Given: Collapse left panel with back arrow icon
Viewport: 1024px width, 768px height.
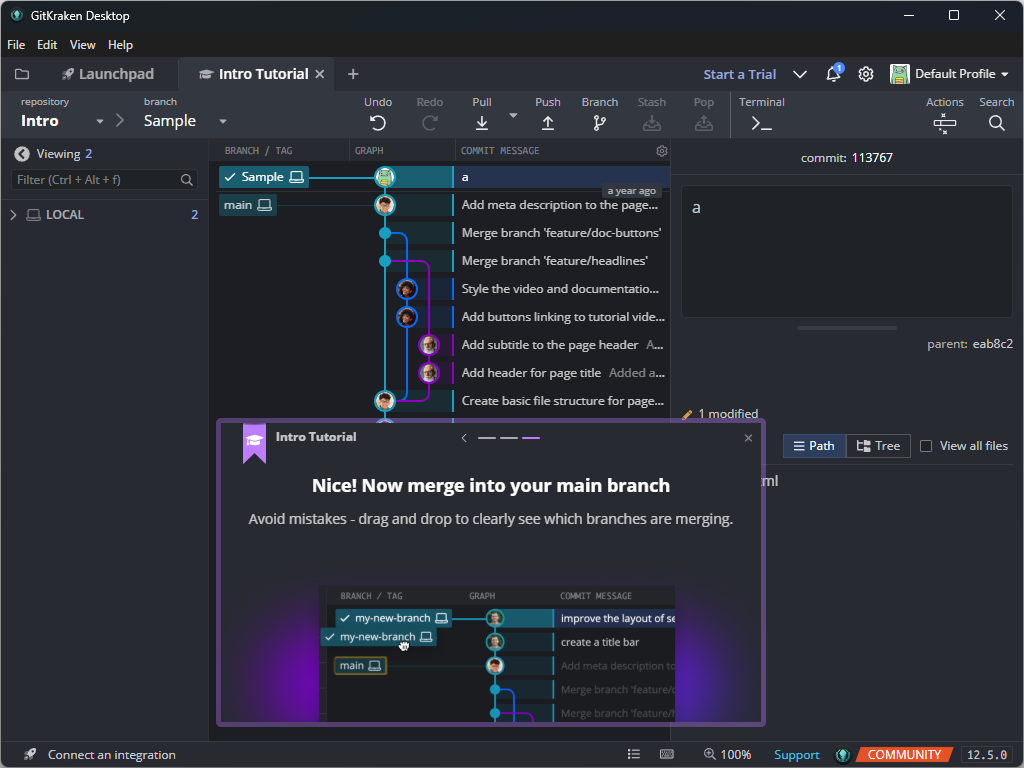Looking at the screenshot, I should pos(22,153).
